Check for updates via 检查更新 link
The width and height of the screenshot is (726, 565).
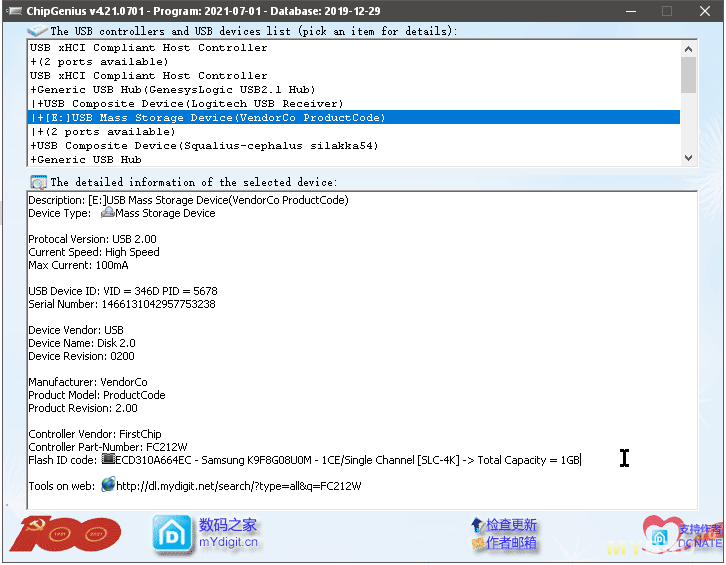(511, 525)
